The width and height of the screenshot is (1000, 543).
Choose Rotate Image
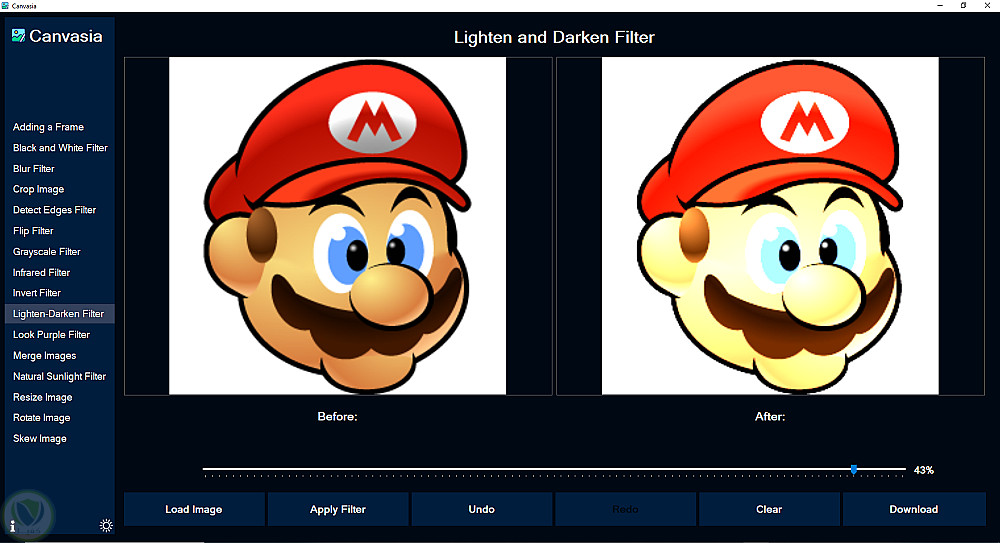[41, 418]
